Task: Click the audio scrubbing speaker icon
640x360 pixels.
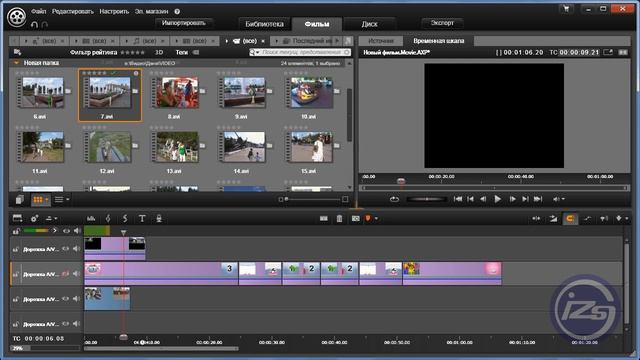Action: (603, 219)
